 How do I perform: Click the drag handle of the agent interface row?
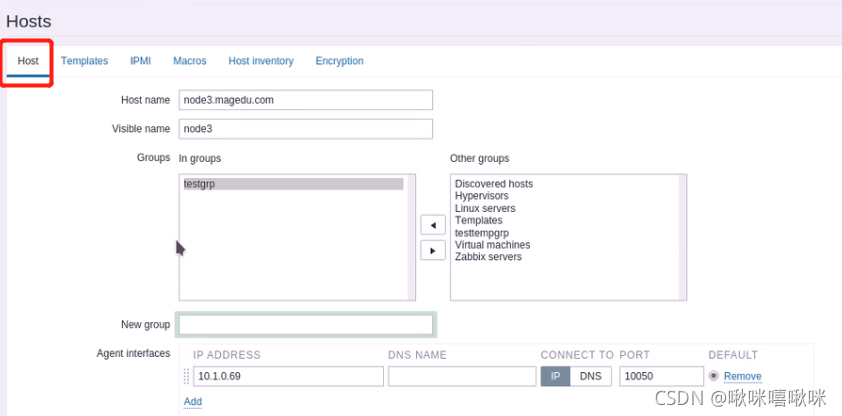[x=186, y=376]
